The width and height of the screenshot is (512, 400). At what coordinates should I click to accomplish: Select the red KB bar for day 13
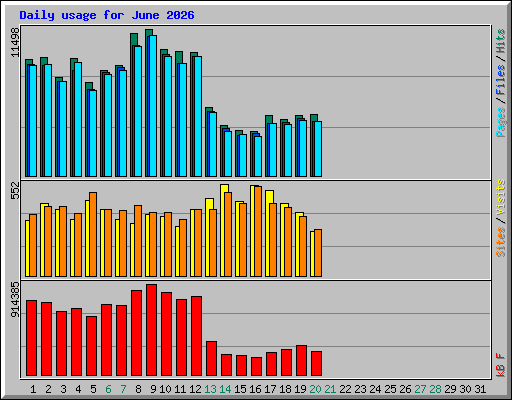click(x=211, y=358)
